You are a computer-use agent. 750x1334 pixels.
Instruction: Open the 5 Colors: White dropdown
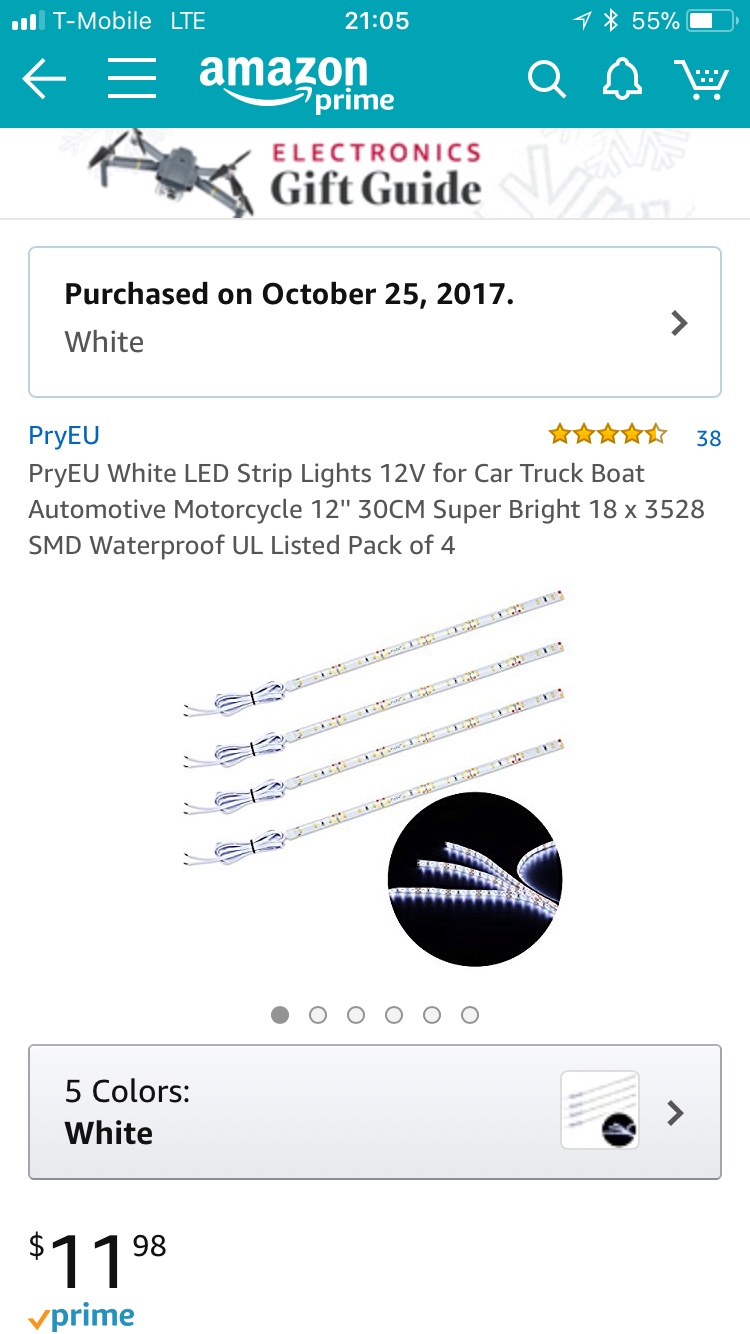375,1112
